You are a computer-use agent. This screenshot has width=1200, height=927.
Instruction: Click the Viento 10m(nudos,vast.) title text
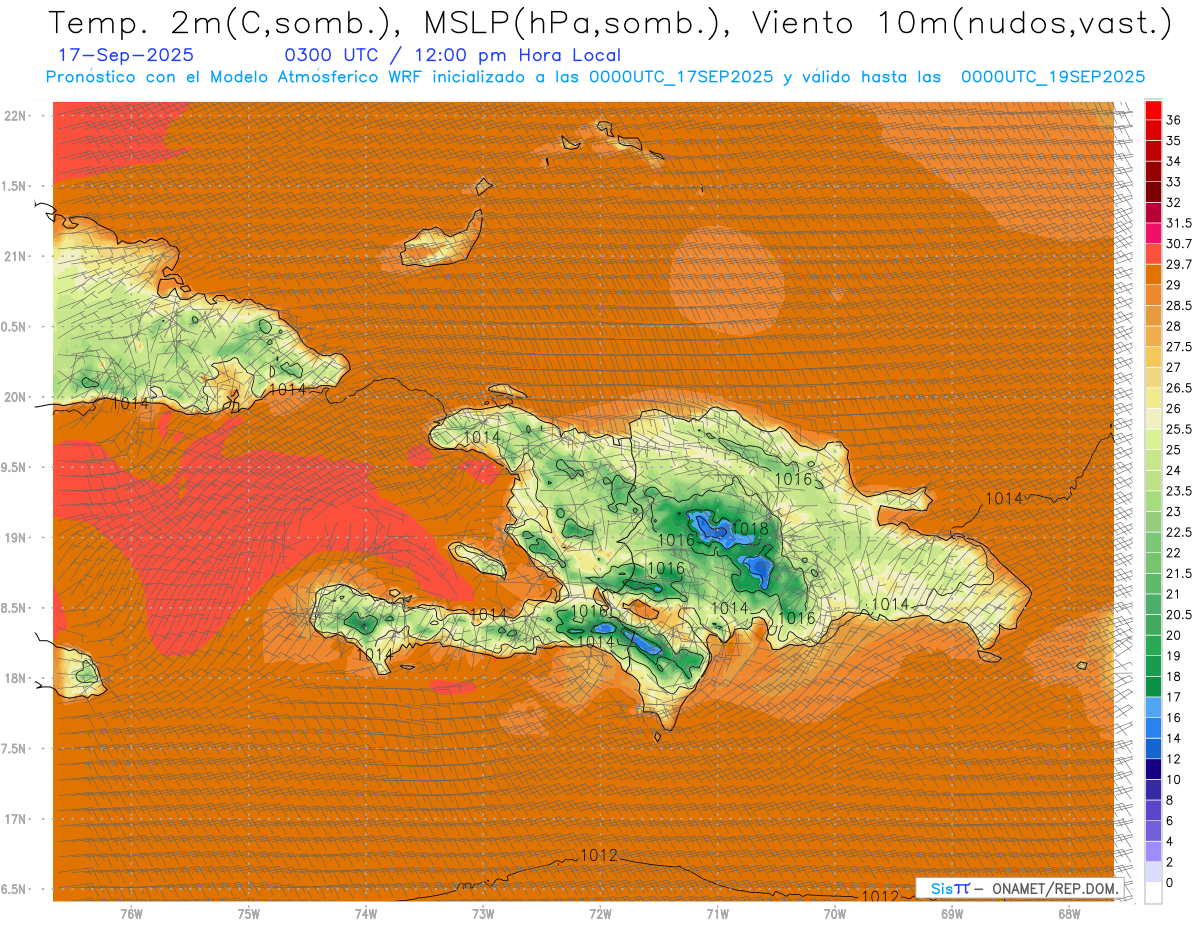pyautogui.click(x=963, y=22)
